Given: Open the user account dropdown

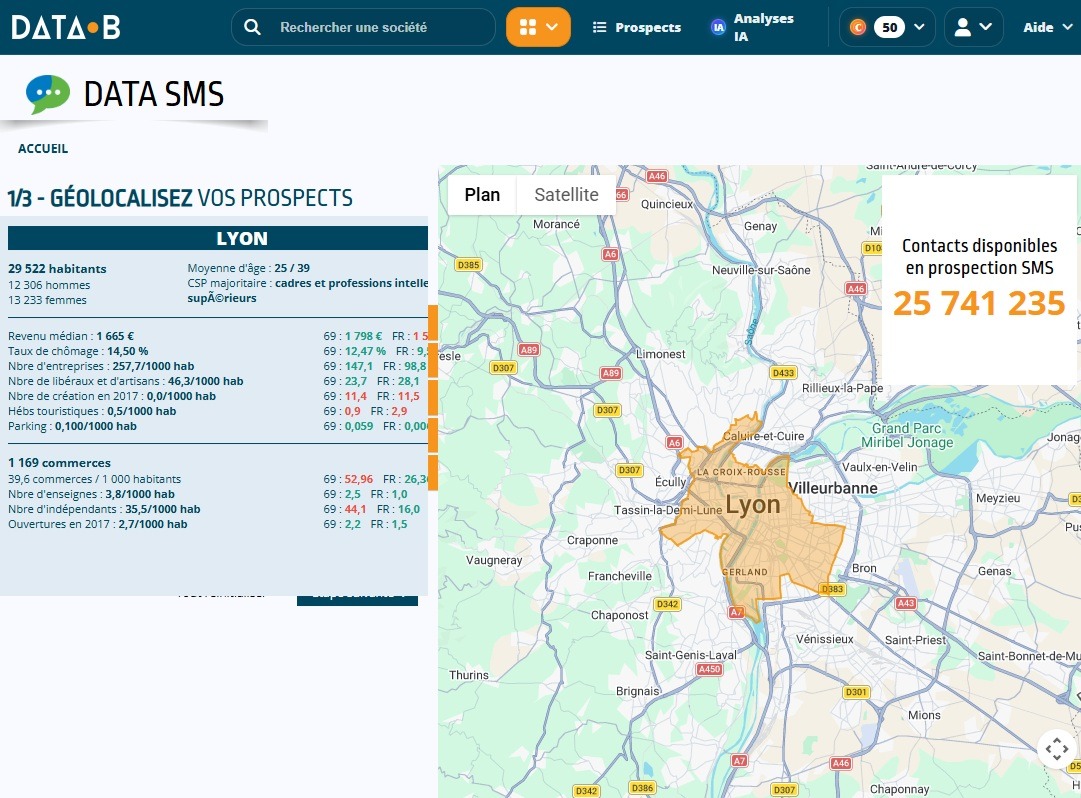Looking at the screenshot, I should 973,28.
